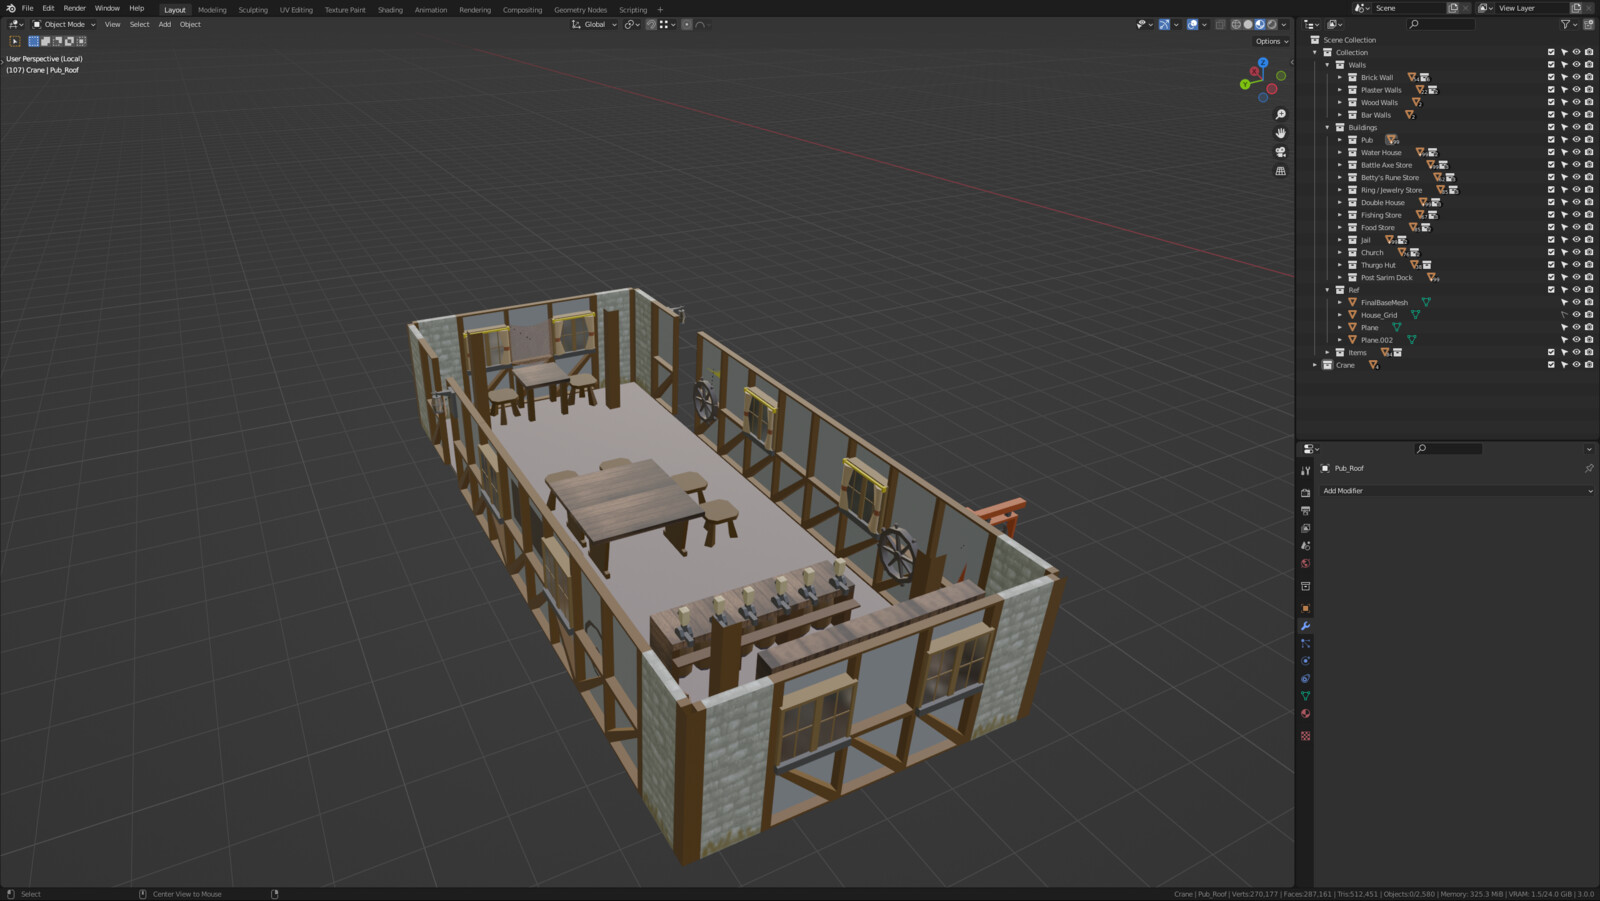Uncheck the Crane collection checkbox
This screenshot has height=901, width=1600.
pyautogui.click(x=1551, y=365)
